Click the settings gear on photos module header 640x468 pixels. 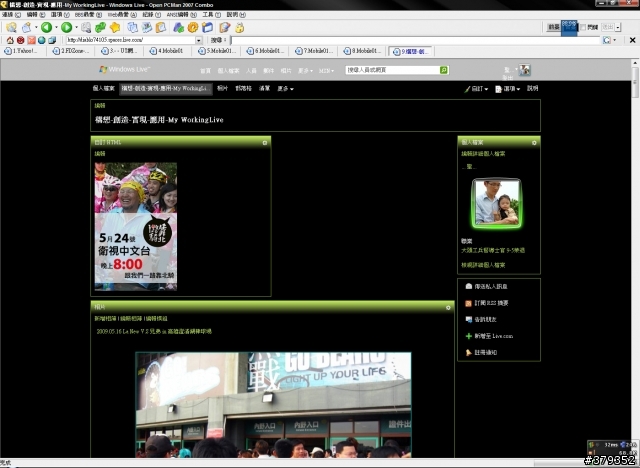click(448, 308)
